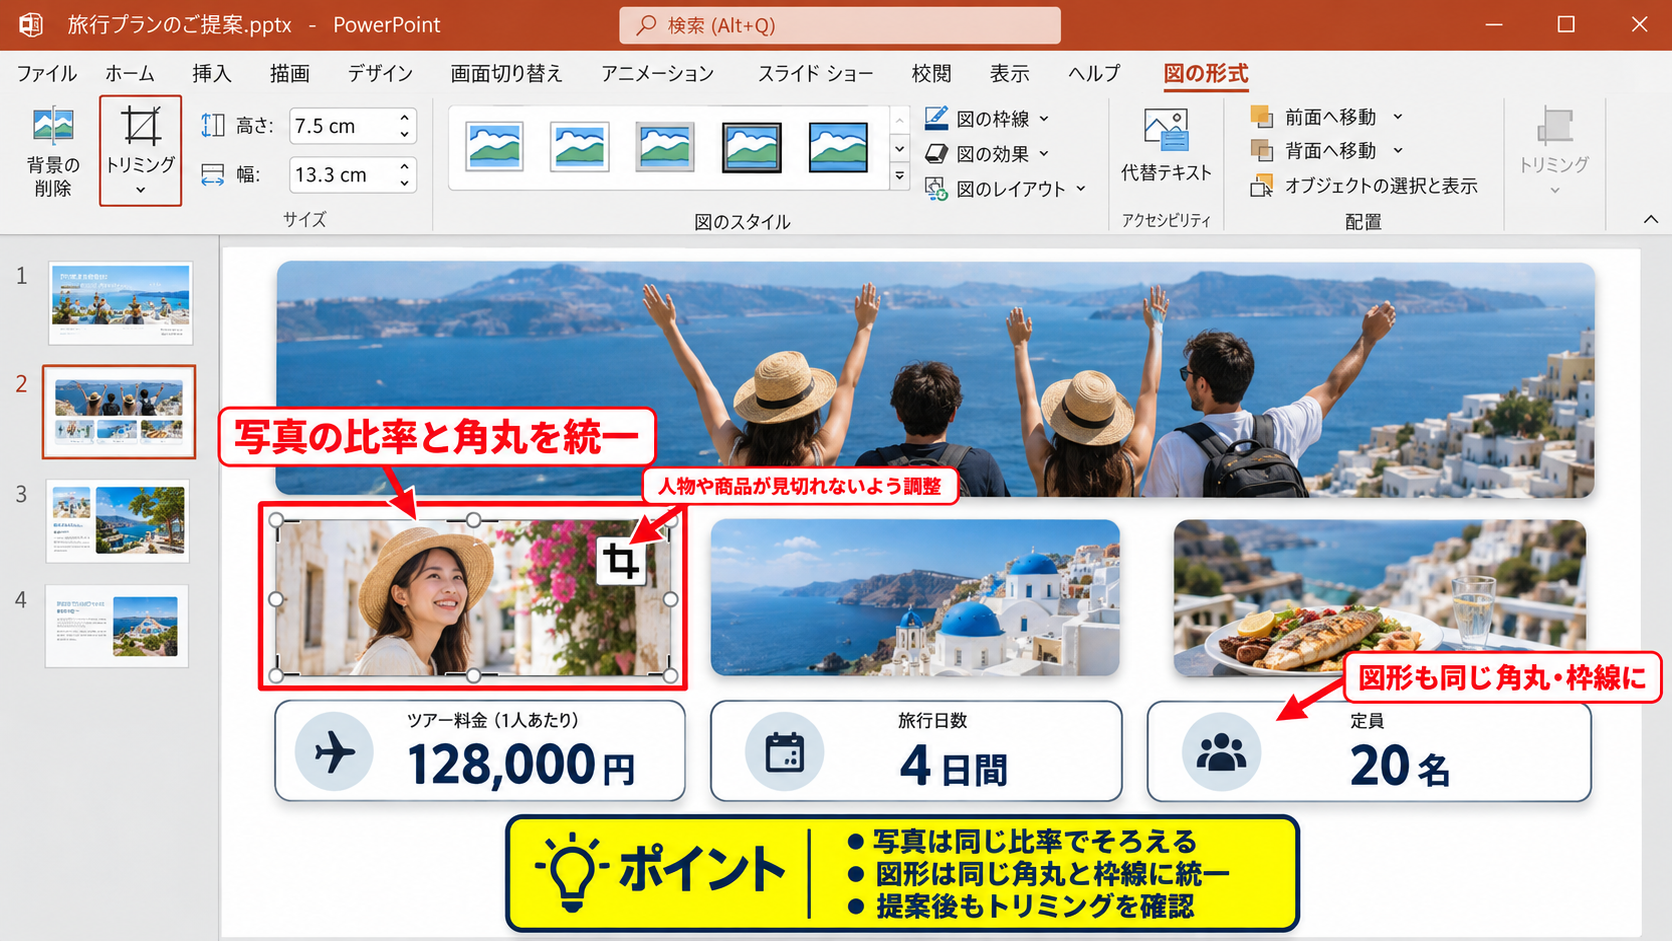The image size is (1672, 941).
Task: Apply the third picture style in gallery
Action: pyautogui.click(x=665, y=148)
